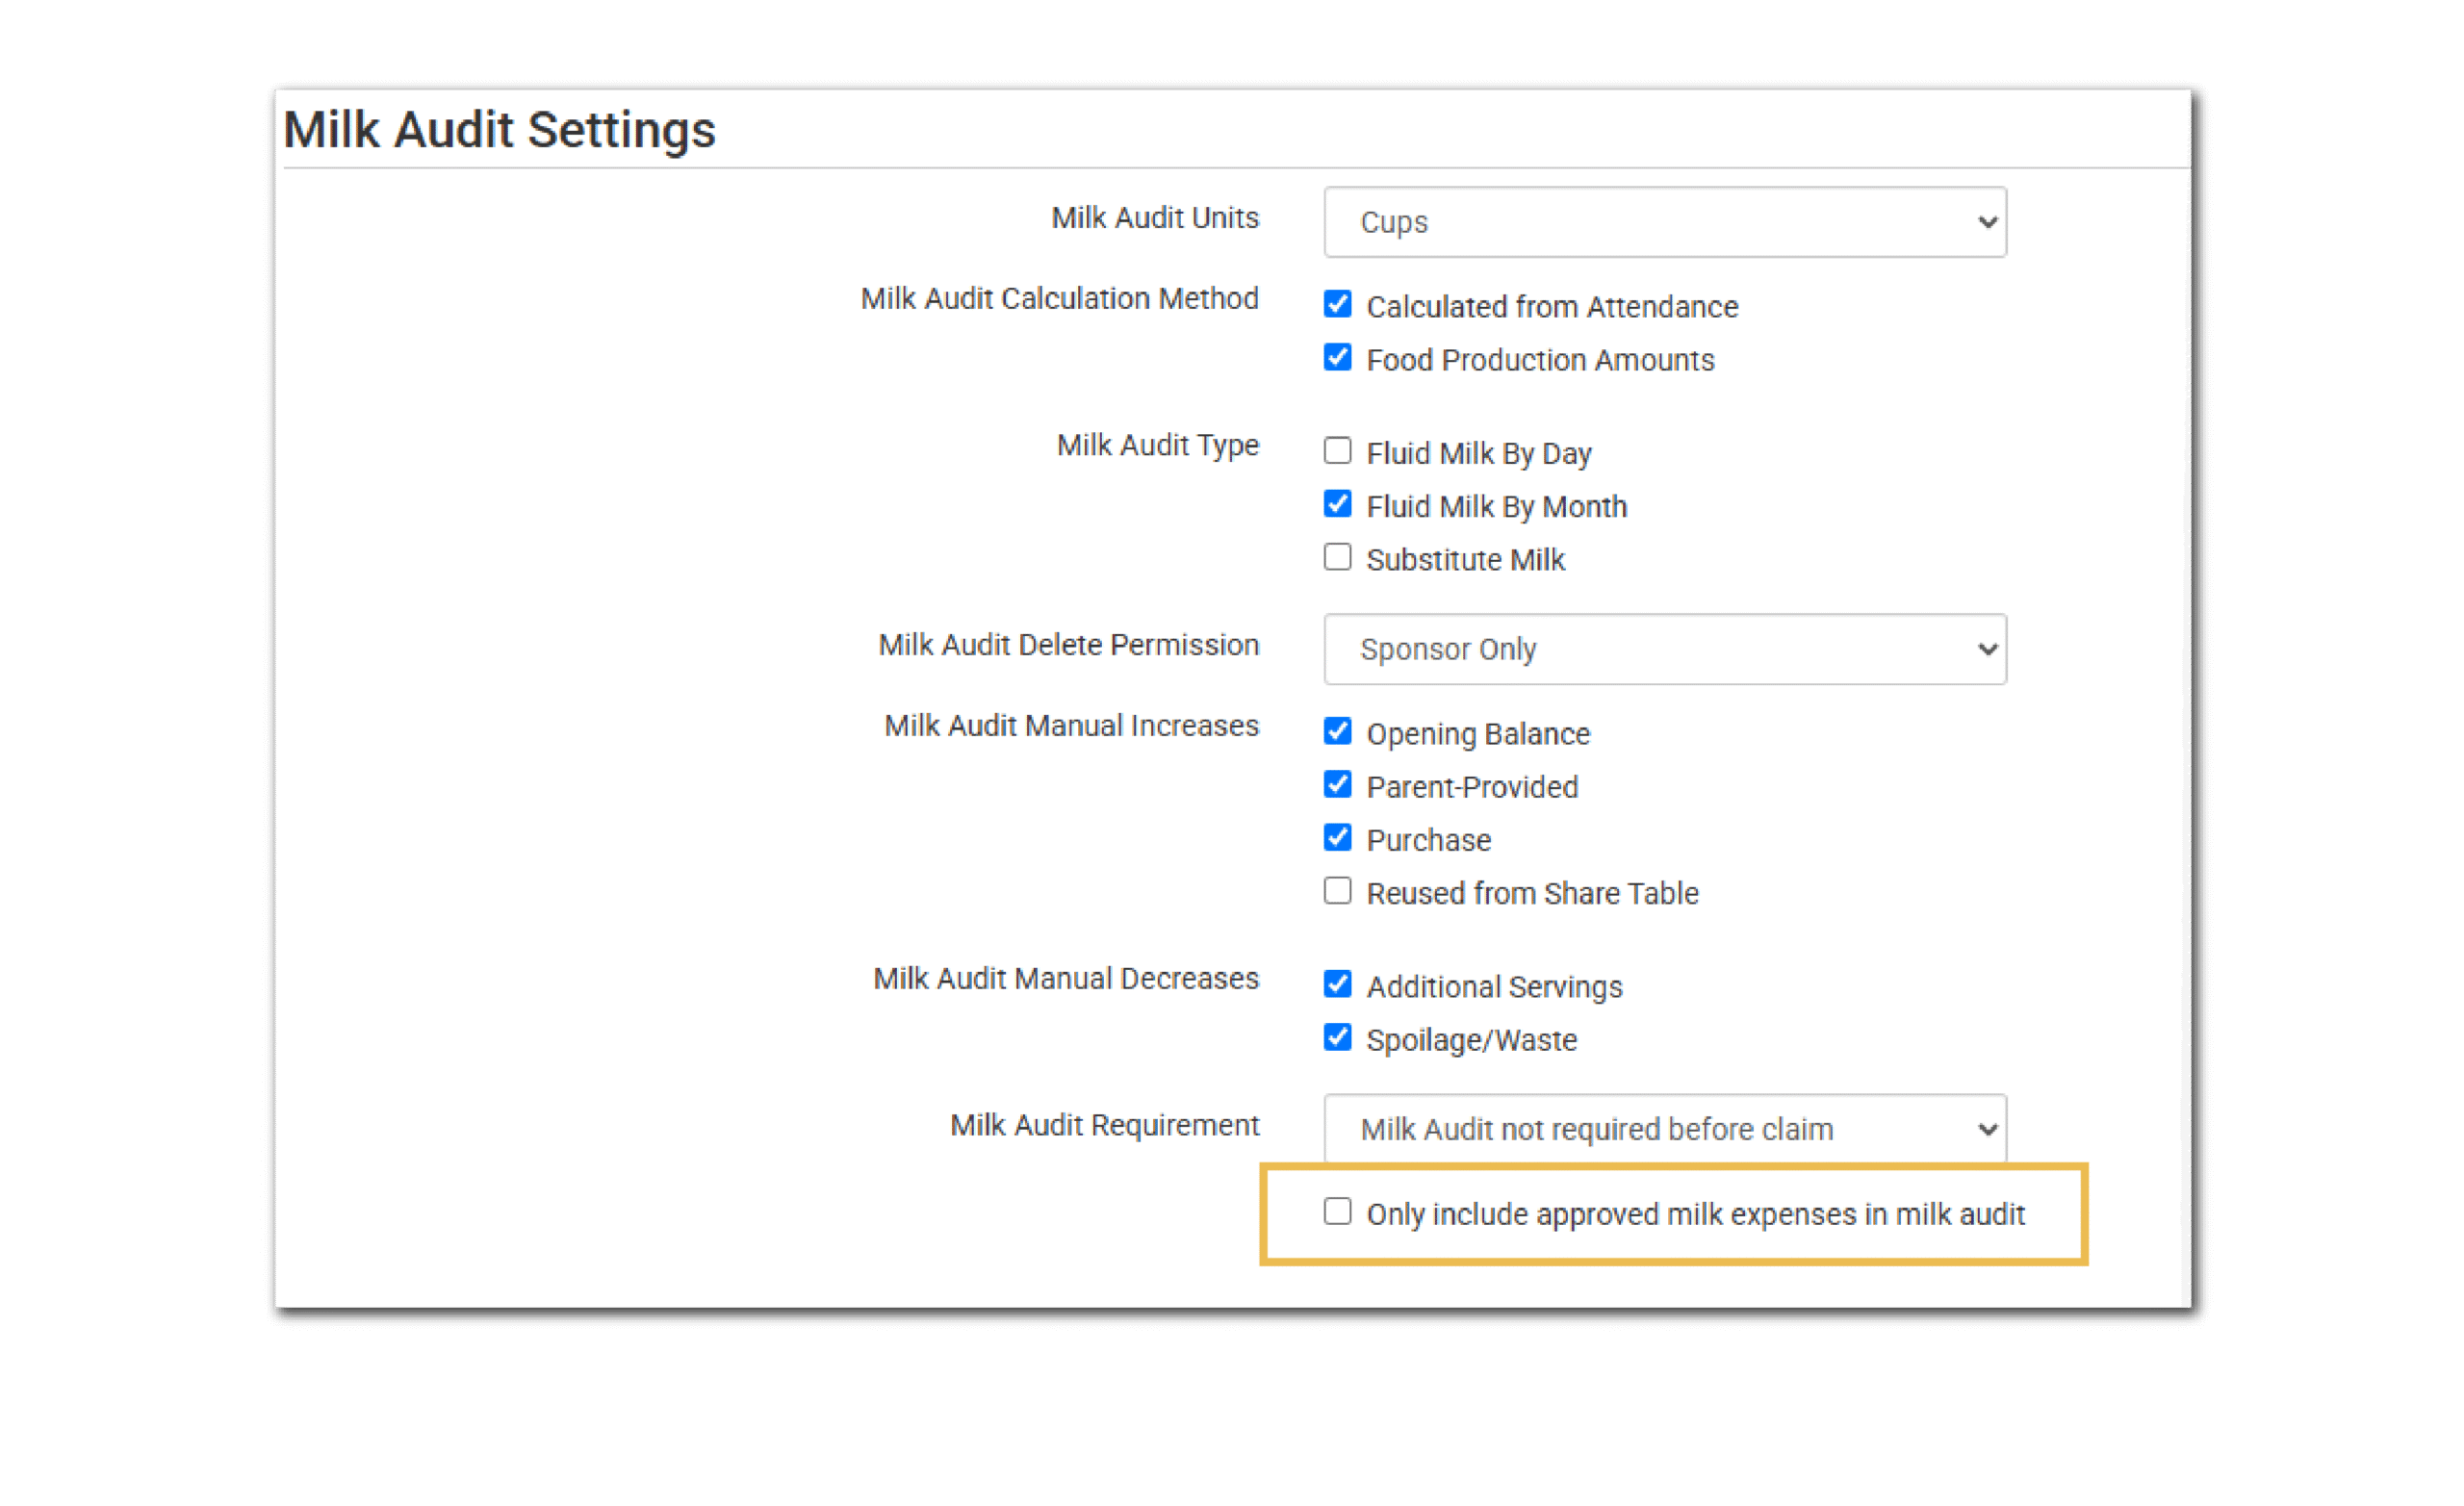Viewport: 2464px width, 1506px height.
Task: Uncheck the Additional Servings checkbox
Action: [x=1337, y=984]
